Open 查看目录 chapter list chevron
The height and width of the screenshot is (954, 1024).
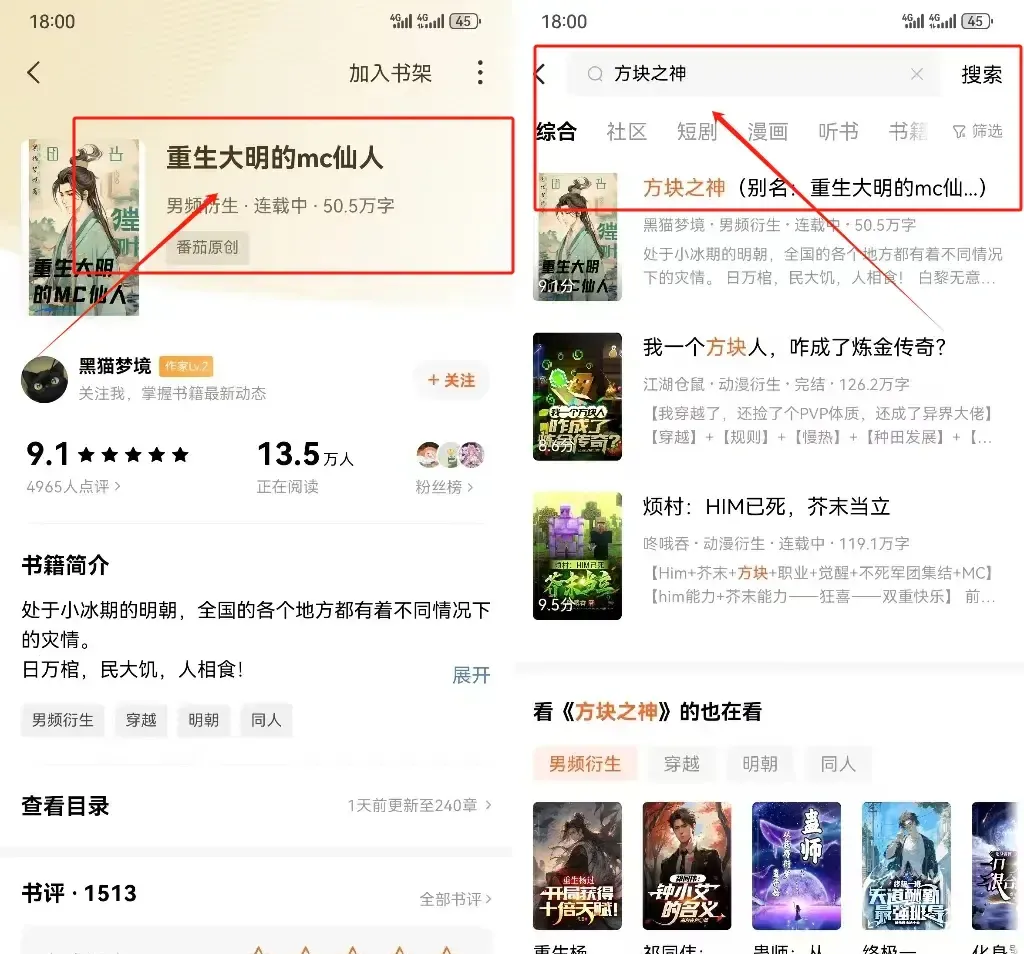pyautogui.click(x=488, y=805)
